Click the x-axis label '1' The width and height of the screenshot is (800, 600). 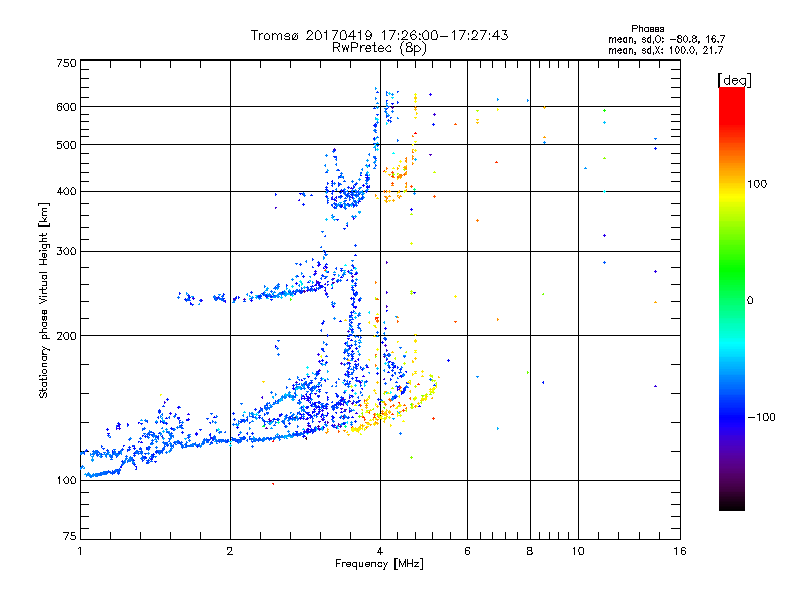(x=80, y=551)
